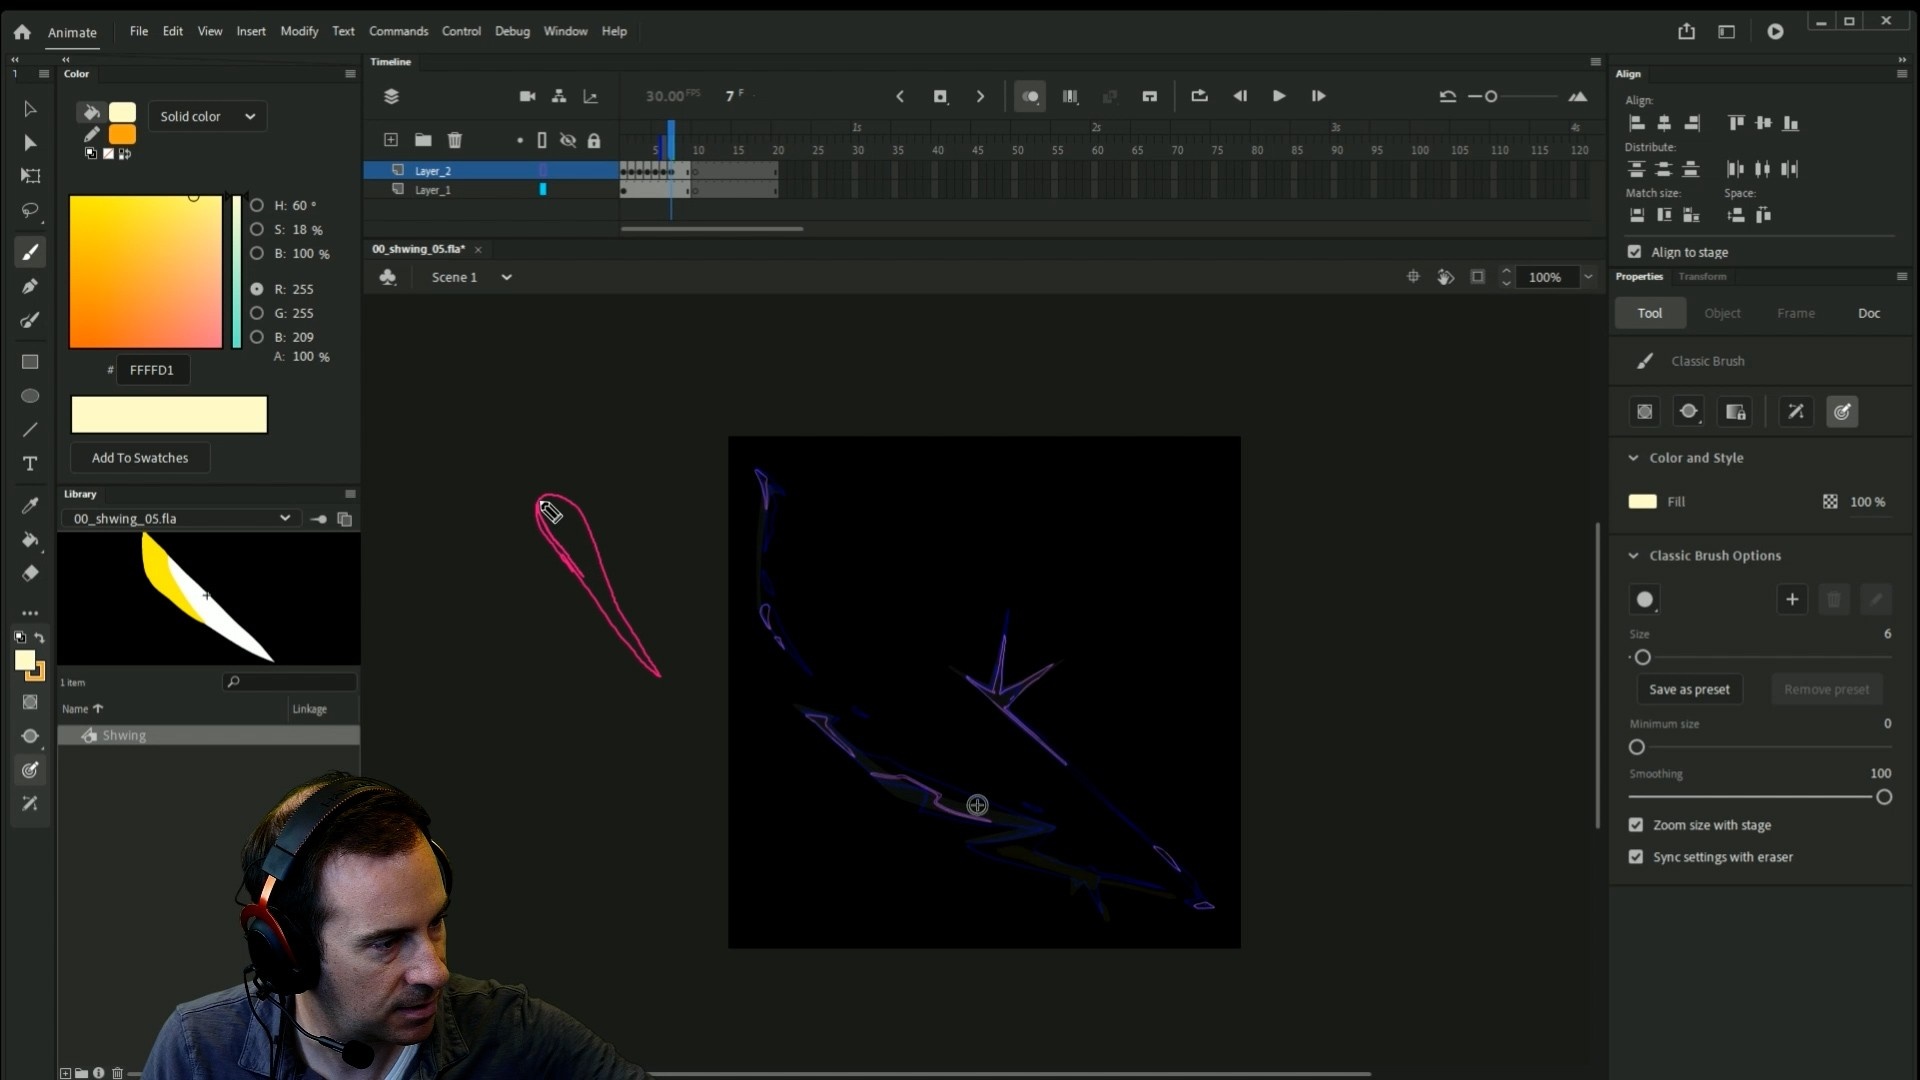Image resolution: width=1920 pixels, height=1080 pixels.
Task: Switch to the Frame properties tab
Action: tap(1795, 313)
